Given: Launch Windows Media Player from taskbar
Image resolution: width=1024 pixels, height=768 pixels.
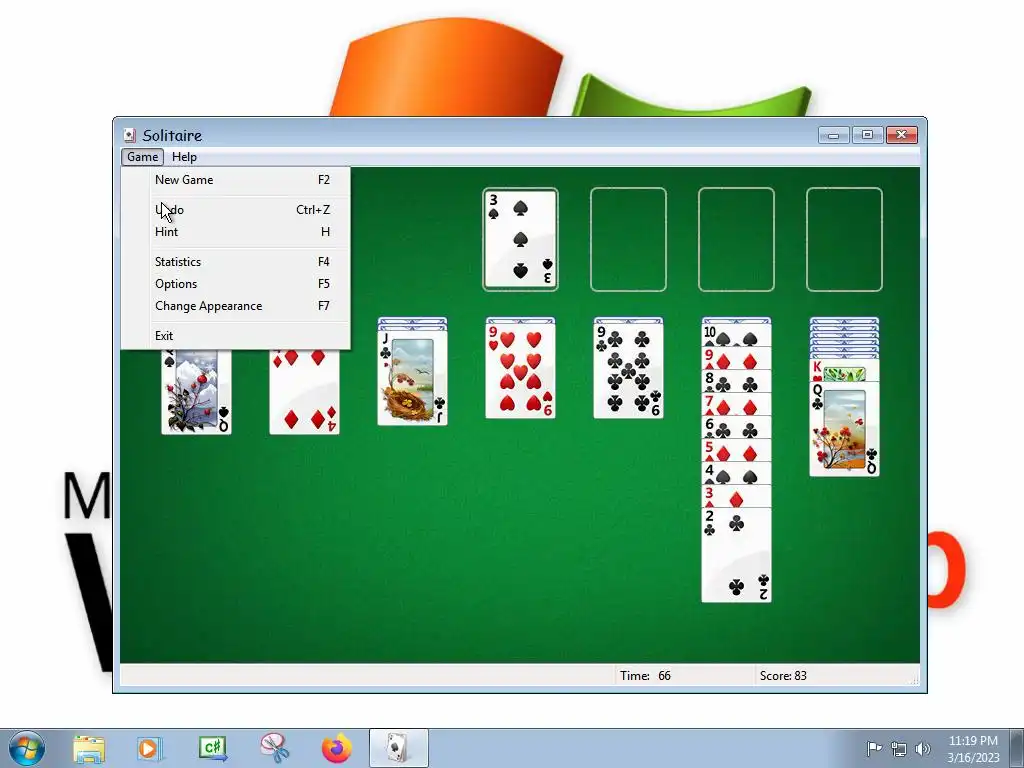Looking at the screenshot, I should pyautogui.click(x=149, y=749).
